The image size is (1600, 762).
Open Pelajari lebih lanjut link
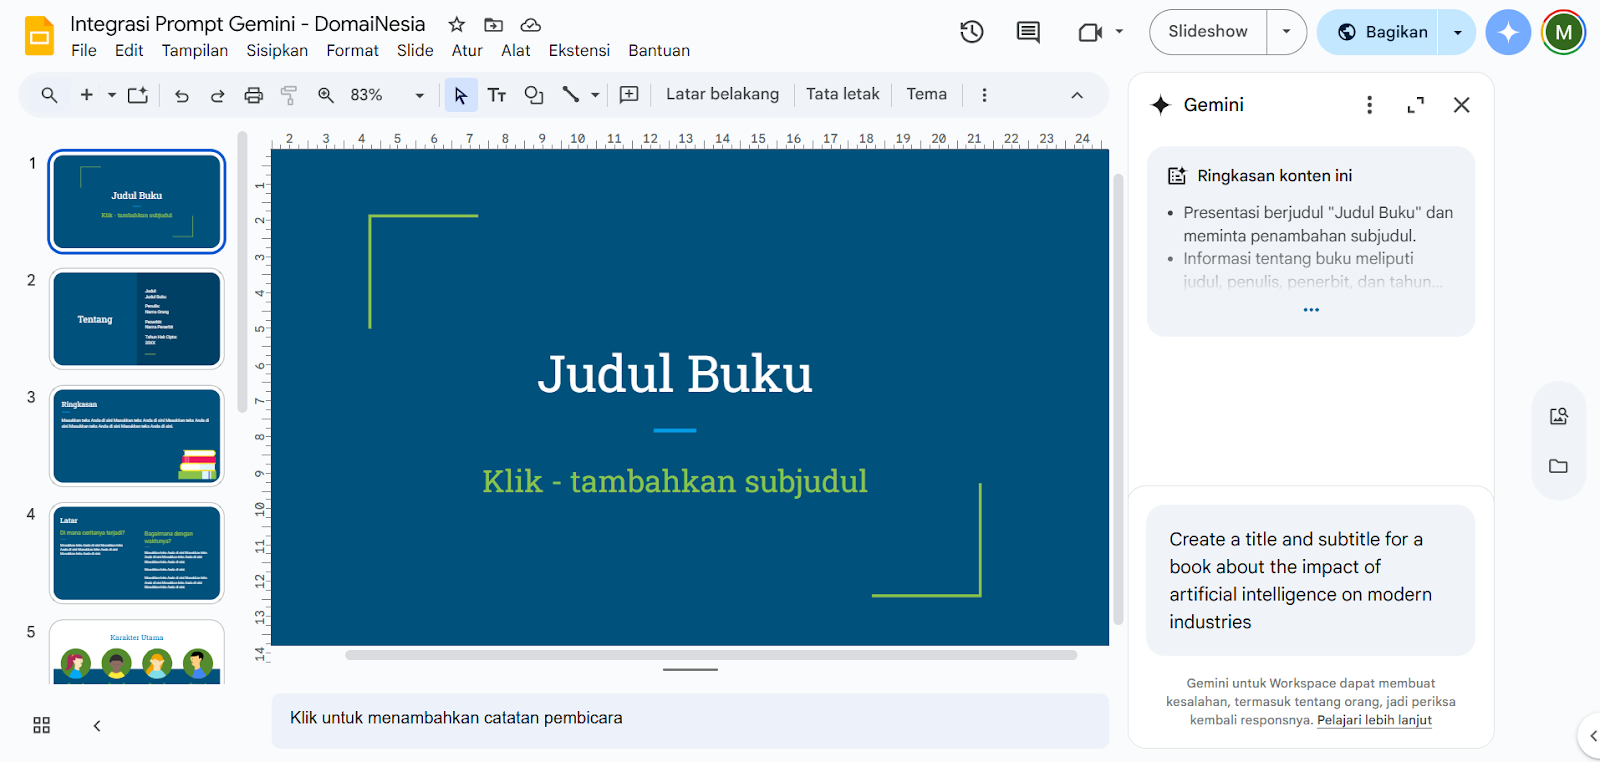pos(1374,720)
